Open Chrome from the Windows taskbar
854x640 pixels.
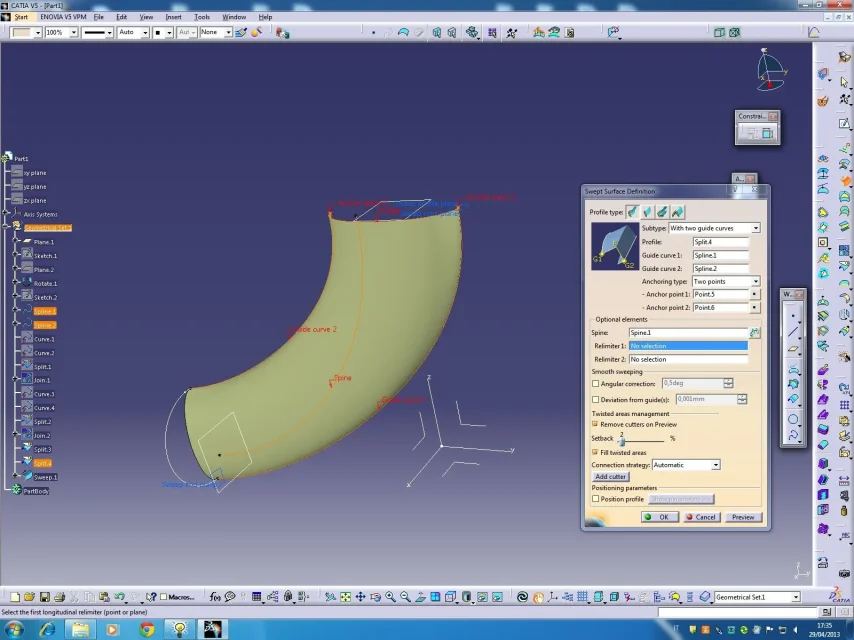pos(147,630)
